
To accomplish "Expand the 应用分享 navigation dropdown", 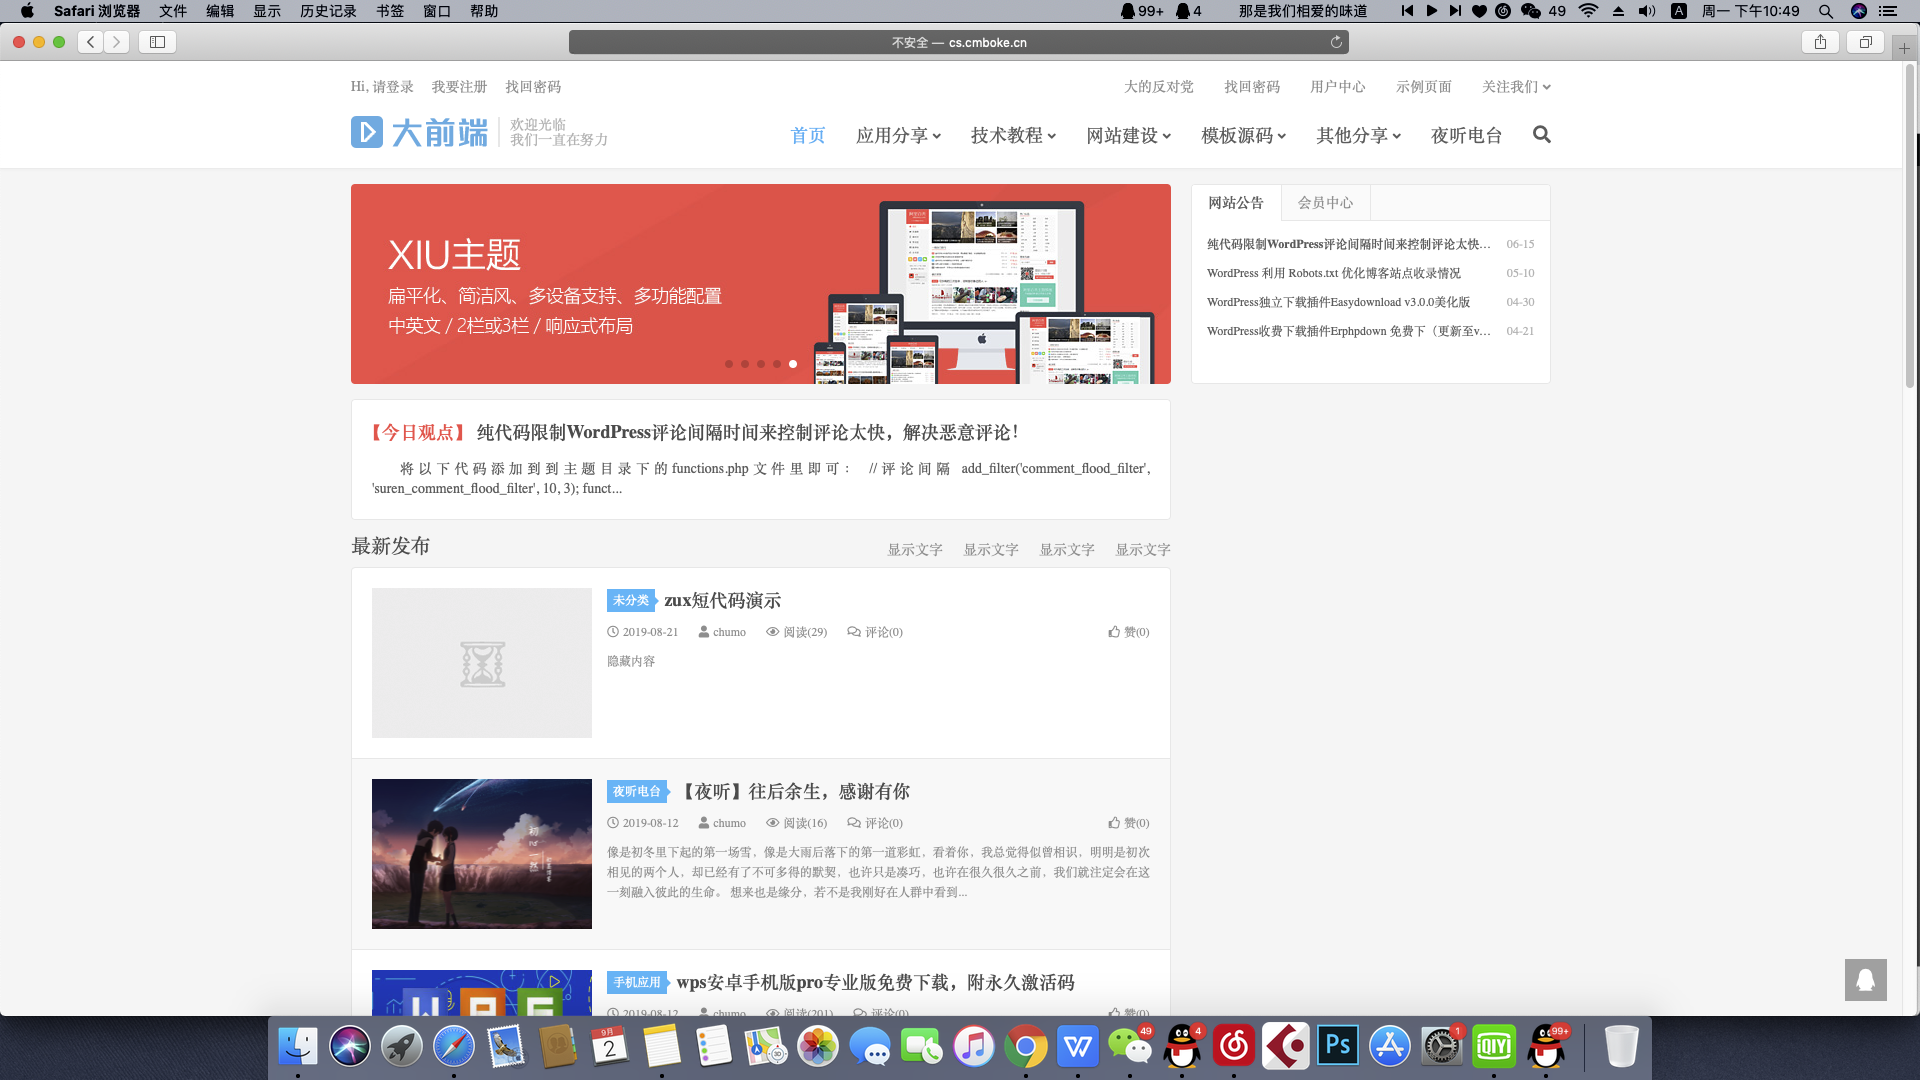I will 898,135.
